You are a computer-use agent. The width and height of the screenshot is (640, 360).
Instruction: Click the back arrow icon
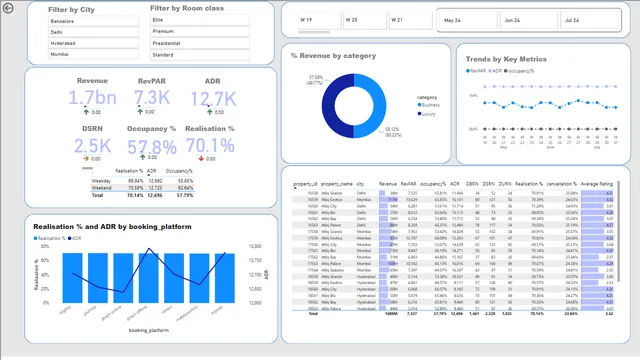[x=8, y=8]
